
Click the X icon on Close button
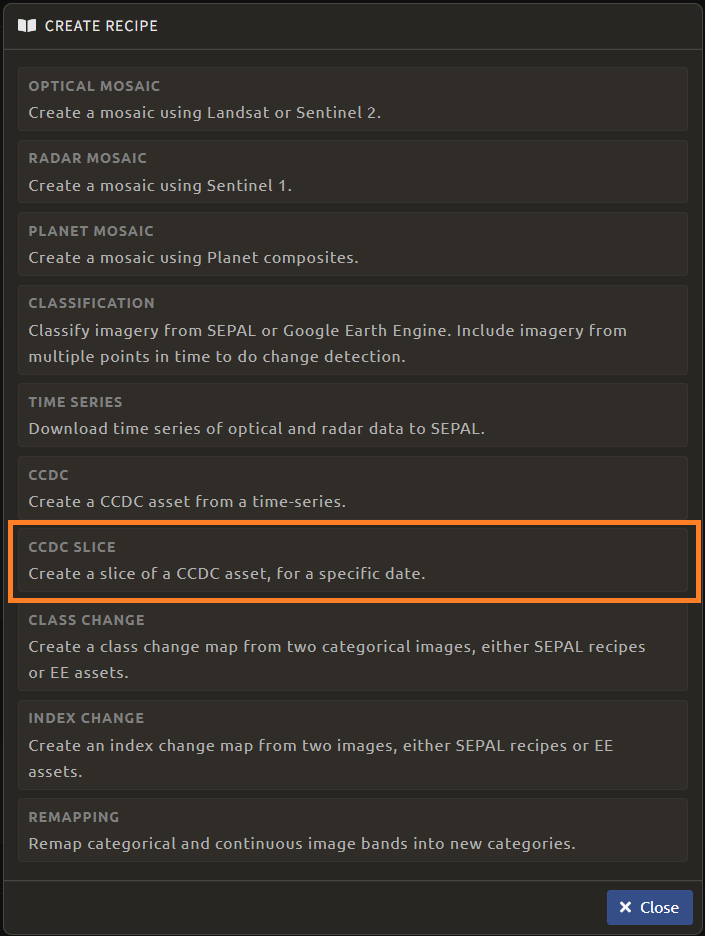point(625,907)
